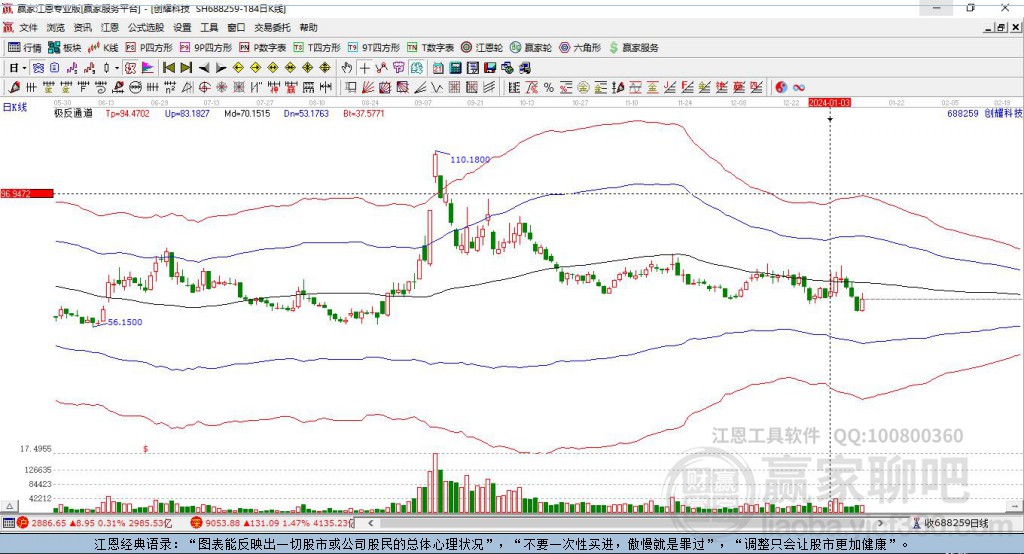Click the 7% percentage tool icon
The image size is (1024, 554).
(532, 88)
